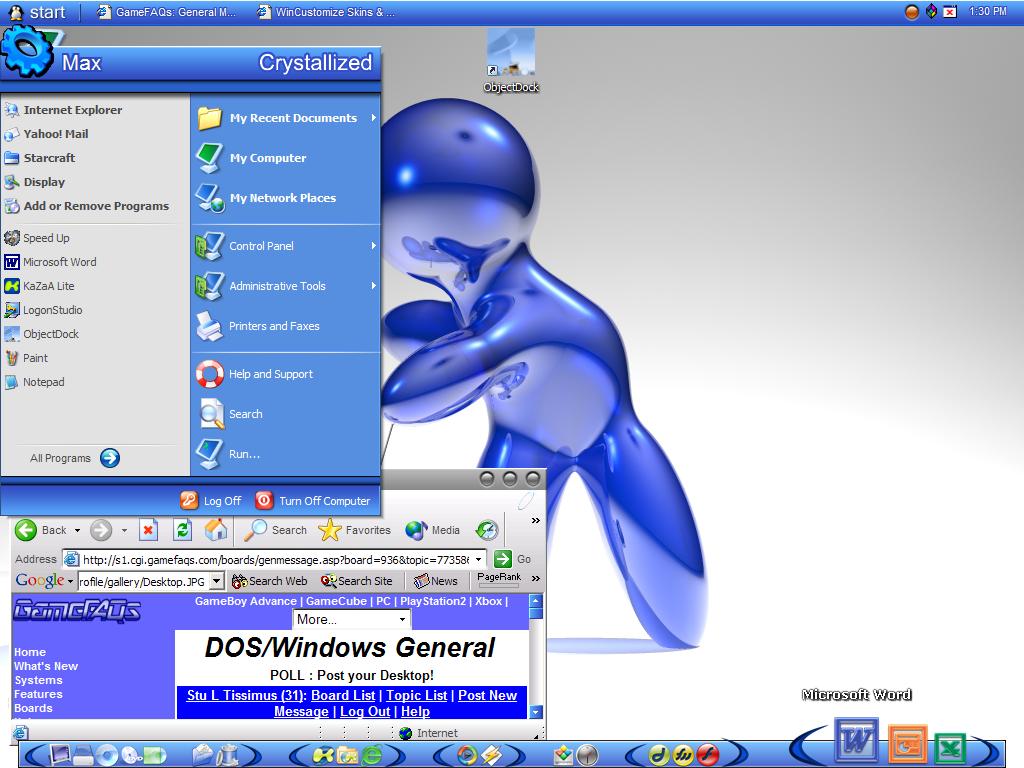Click News on Google toolbar
The image size is (1024, 768).
click(436, 581)
